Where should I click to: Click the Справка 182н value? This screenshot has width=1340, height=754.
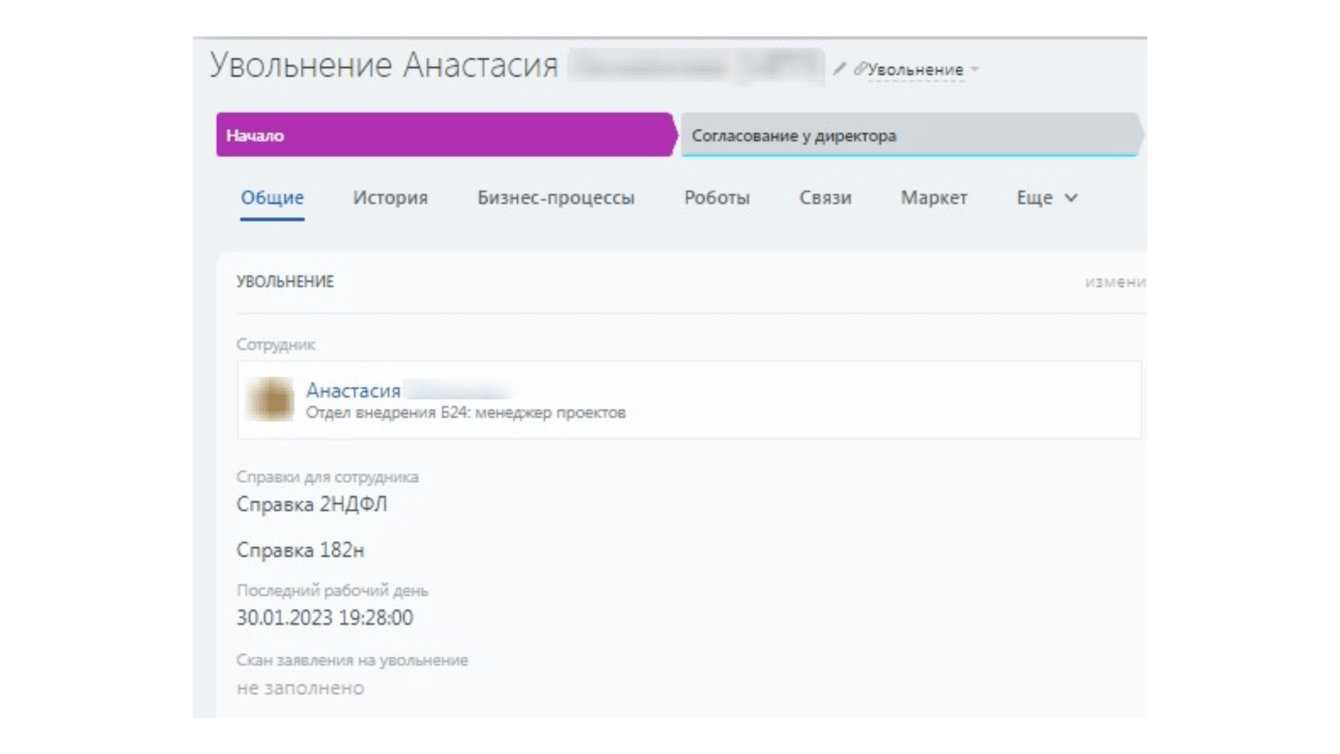tap(300, 550)
